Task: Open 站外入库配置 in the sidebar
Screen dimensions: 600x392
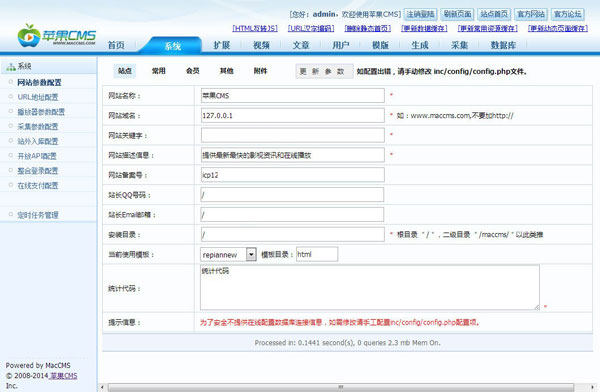Action: 38,141
